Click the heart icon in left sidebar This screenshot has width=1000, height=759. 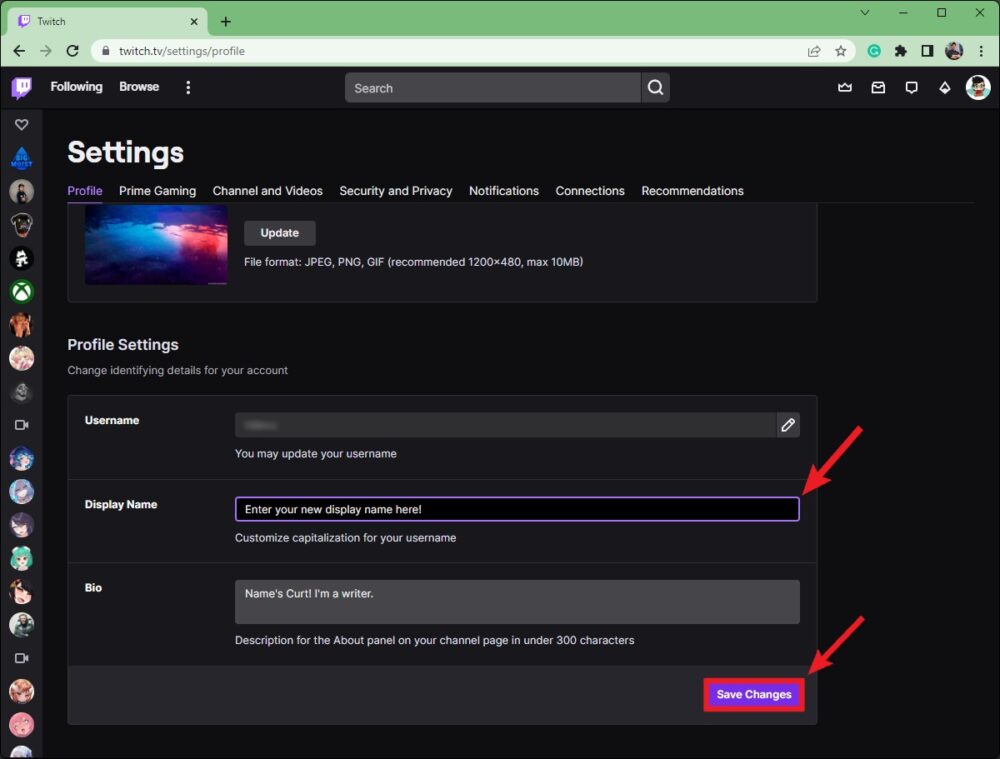22,125
